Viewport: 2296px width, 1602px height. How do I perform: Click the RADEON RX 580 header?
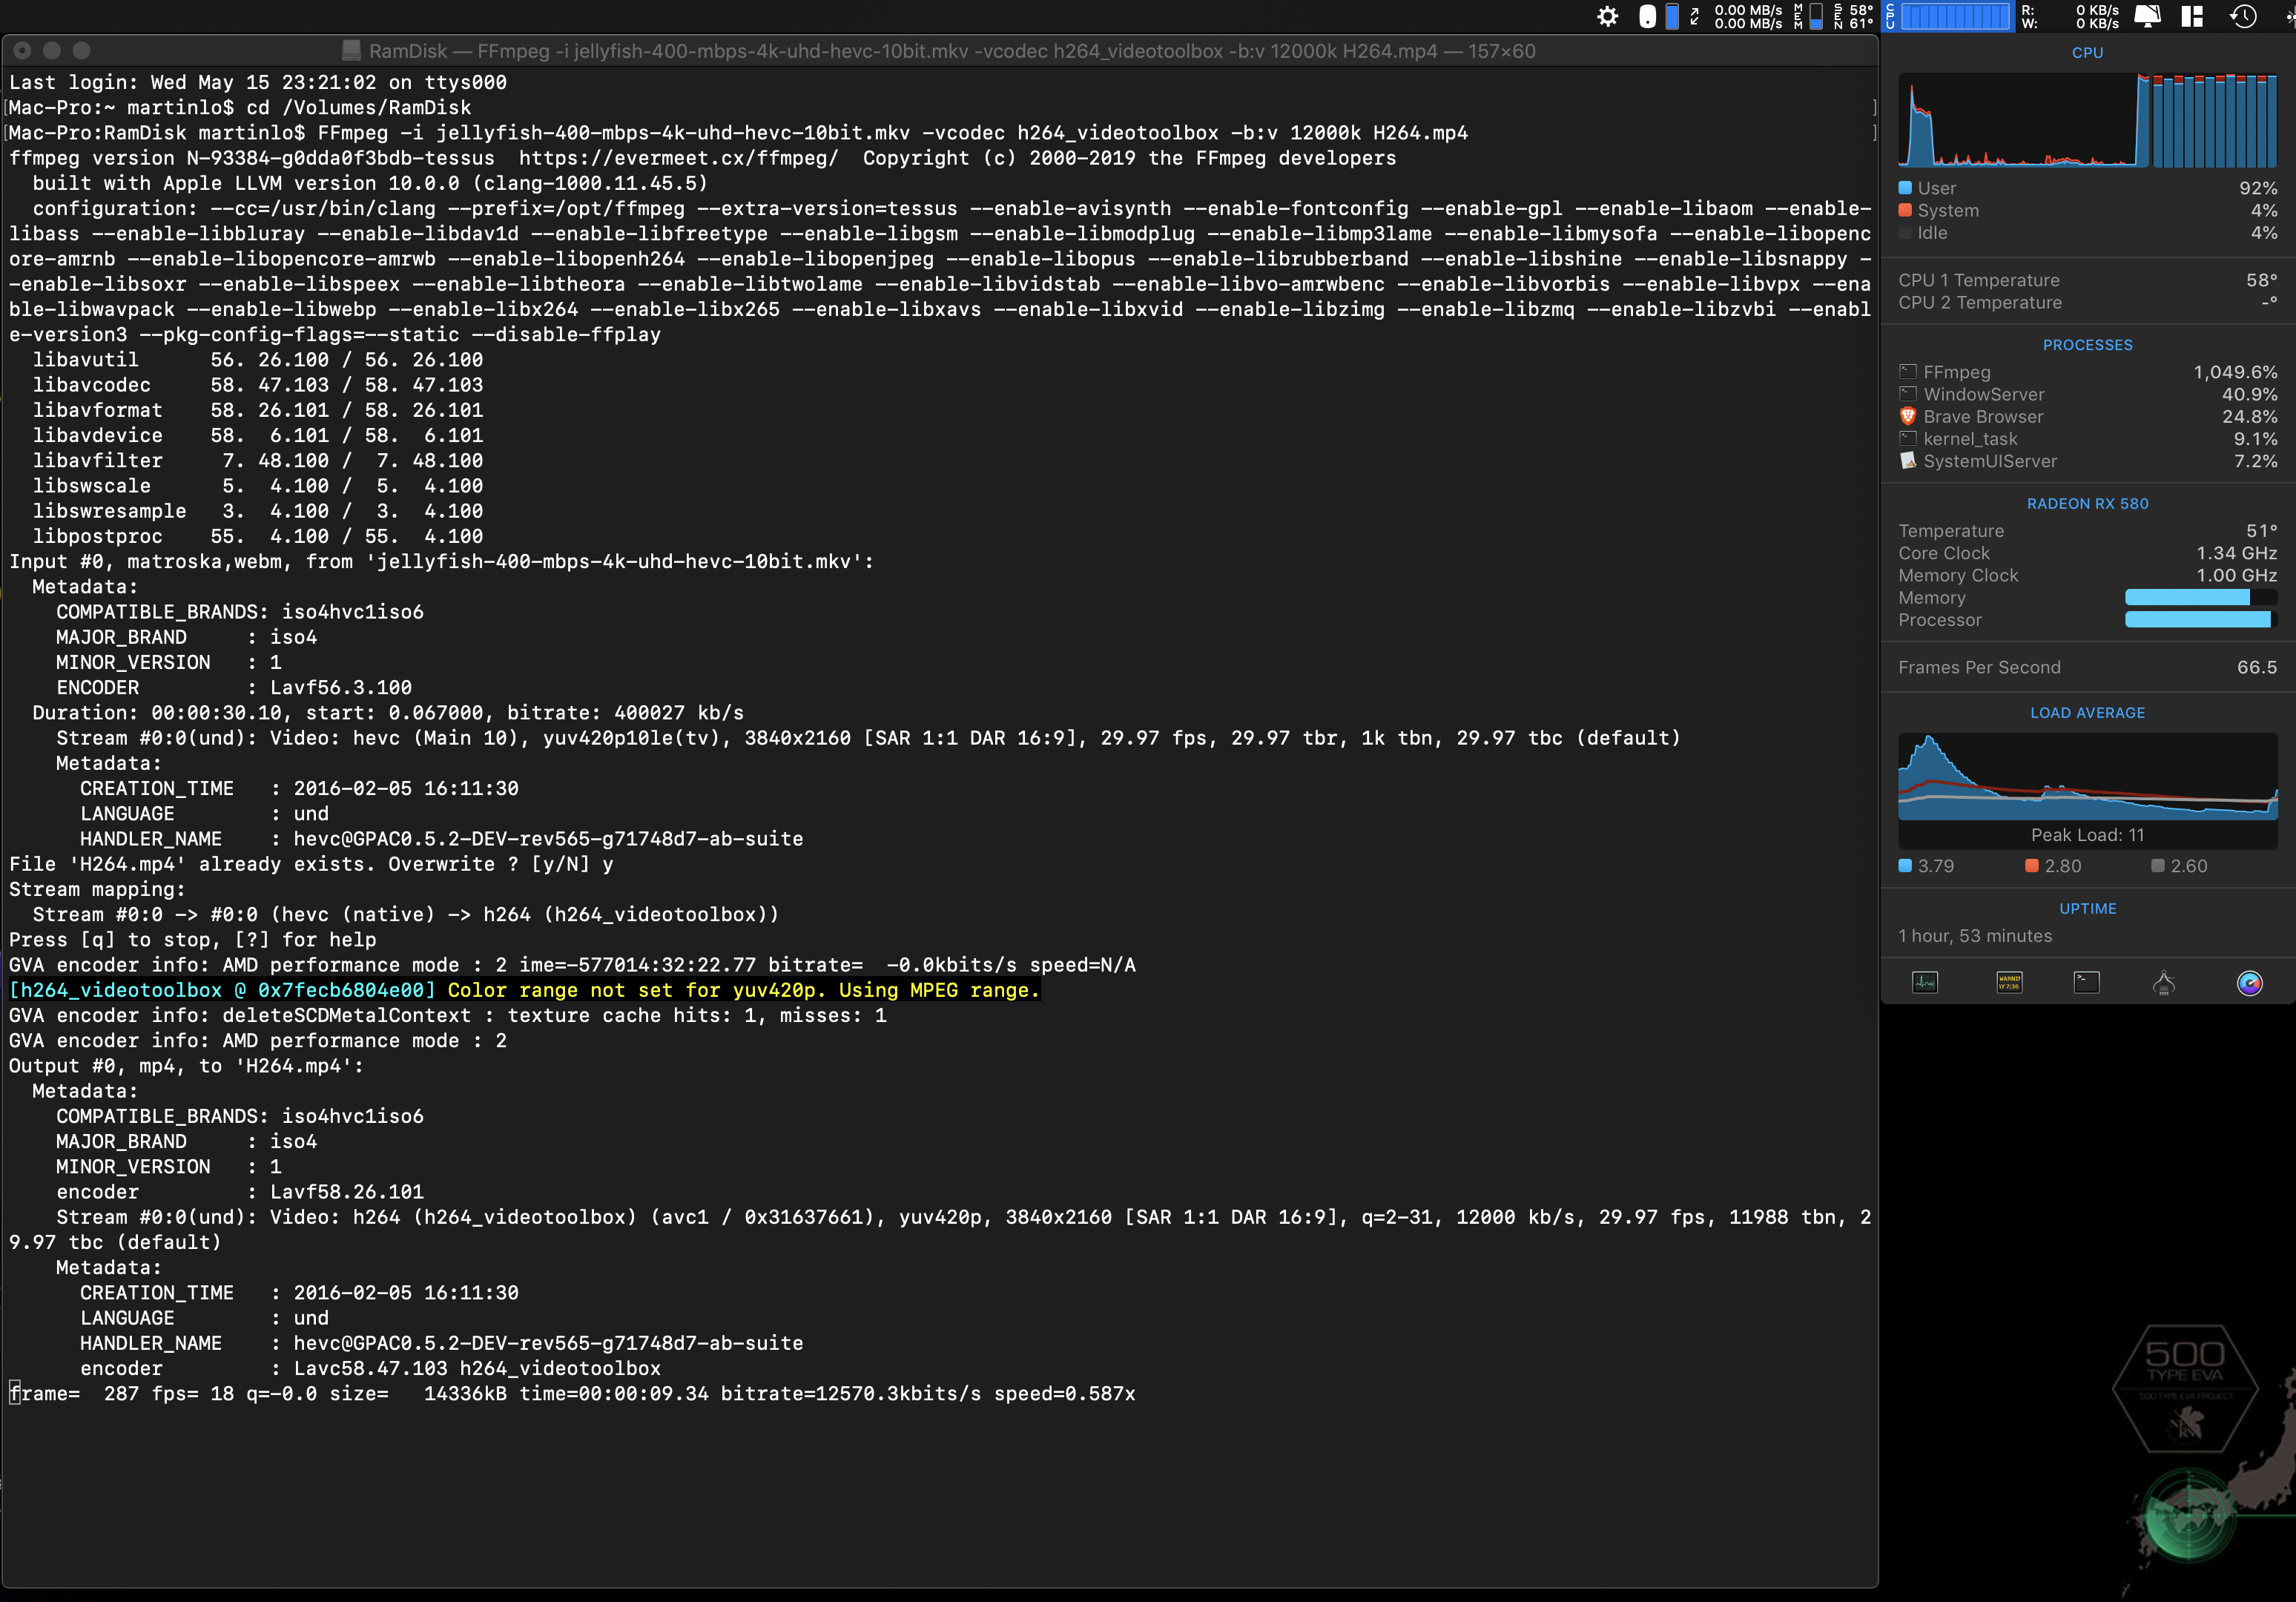(2087, 503)
